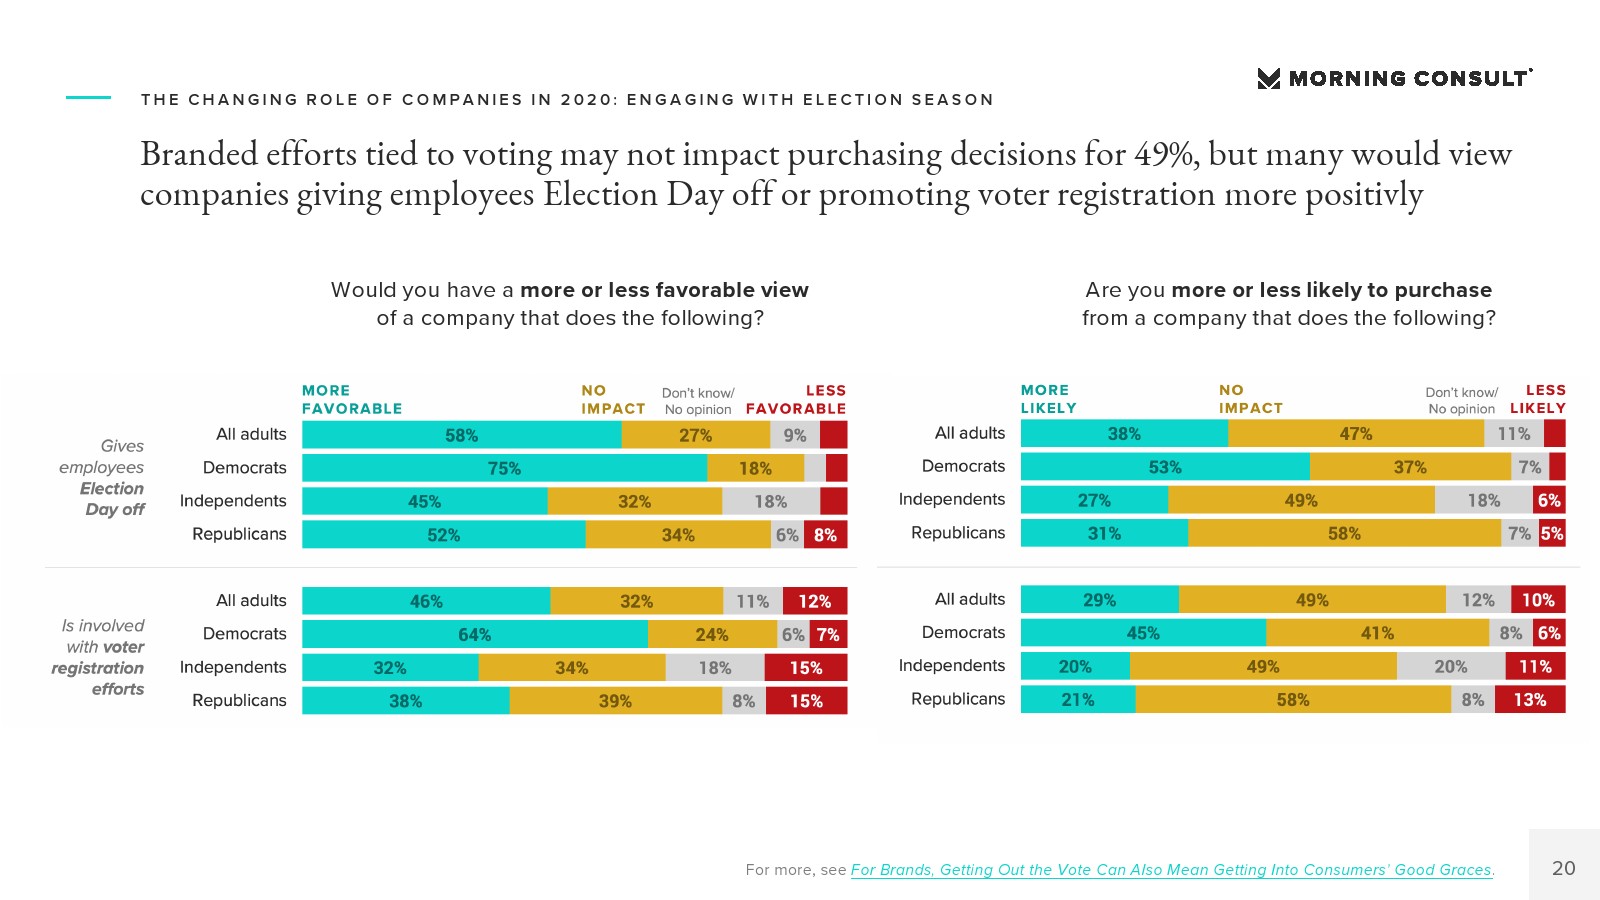The width and height of the screenshot is (1600, 900).
Task: Click the red 15% Independents less favorable segment
Action: 805,668
